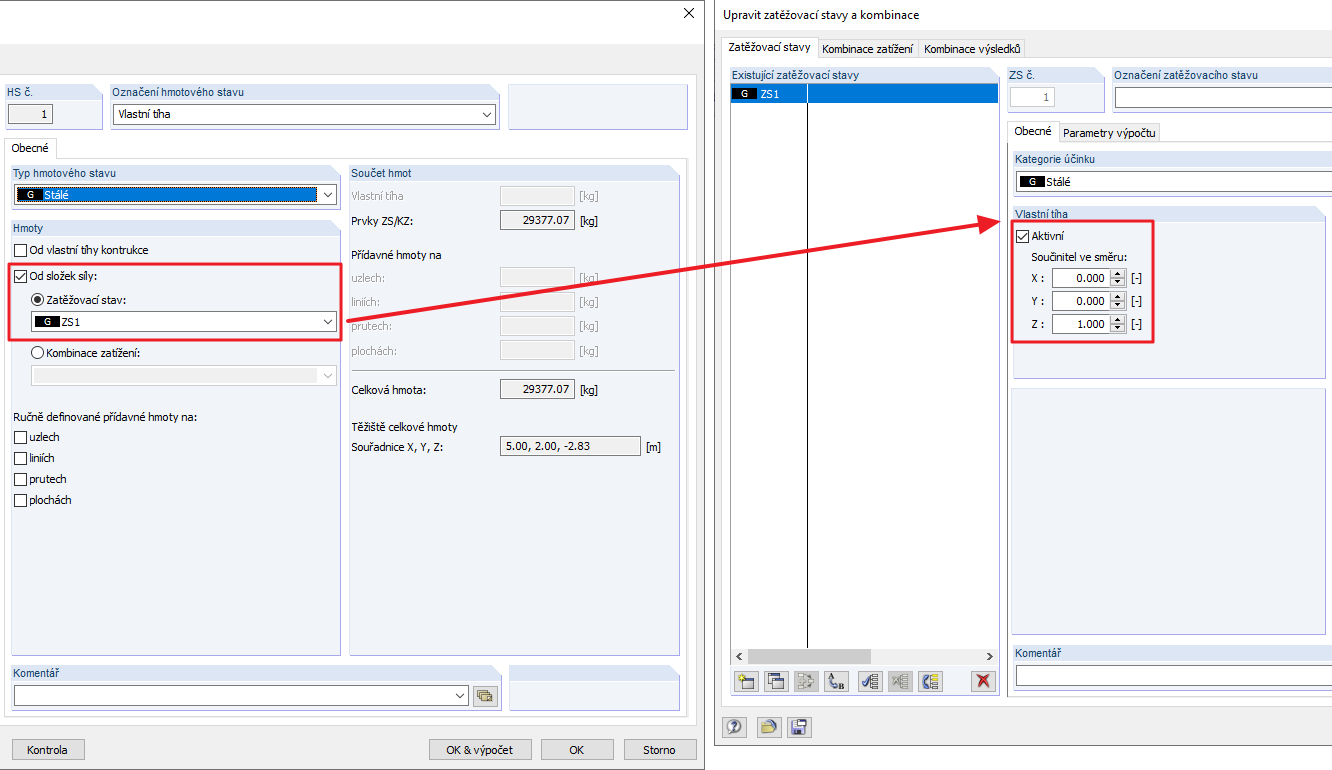The height and width of the screenshot is (770, 1332).
Task: Close the mass case dialog
Action: point(688,13)
